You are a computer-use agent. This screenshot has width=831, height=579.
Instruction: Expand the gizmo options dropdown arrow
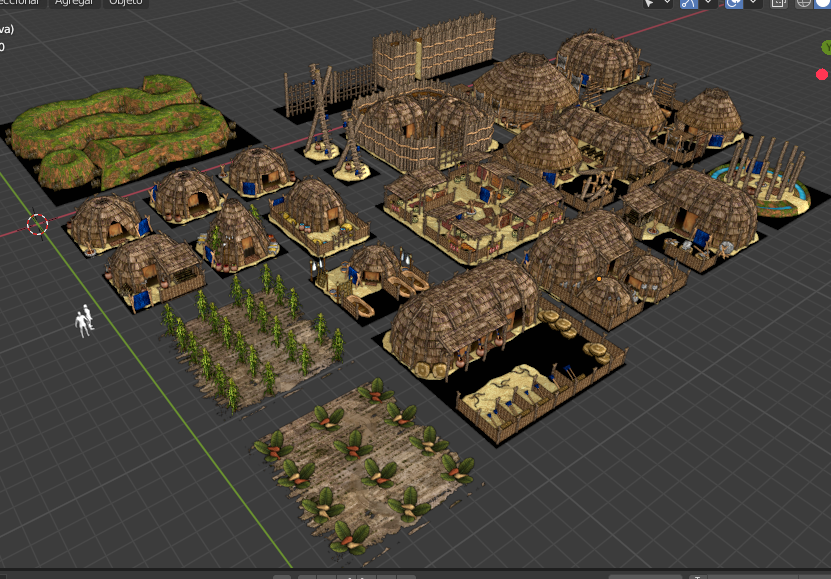[709, 3]
